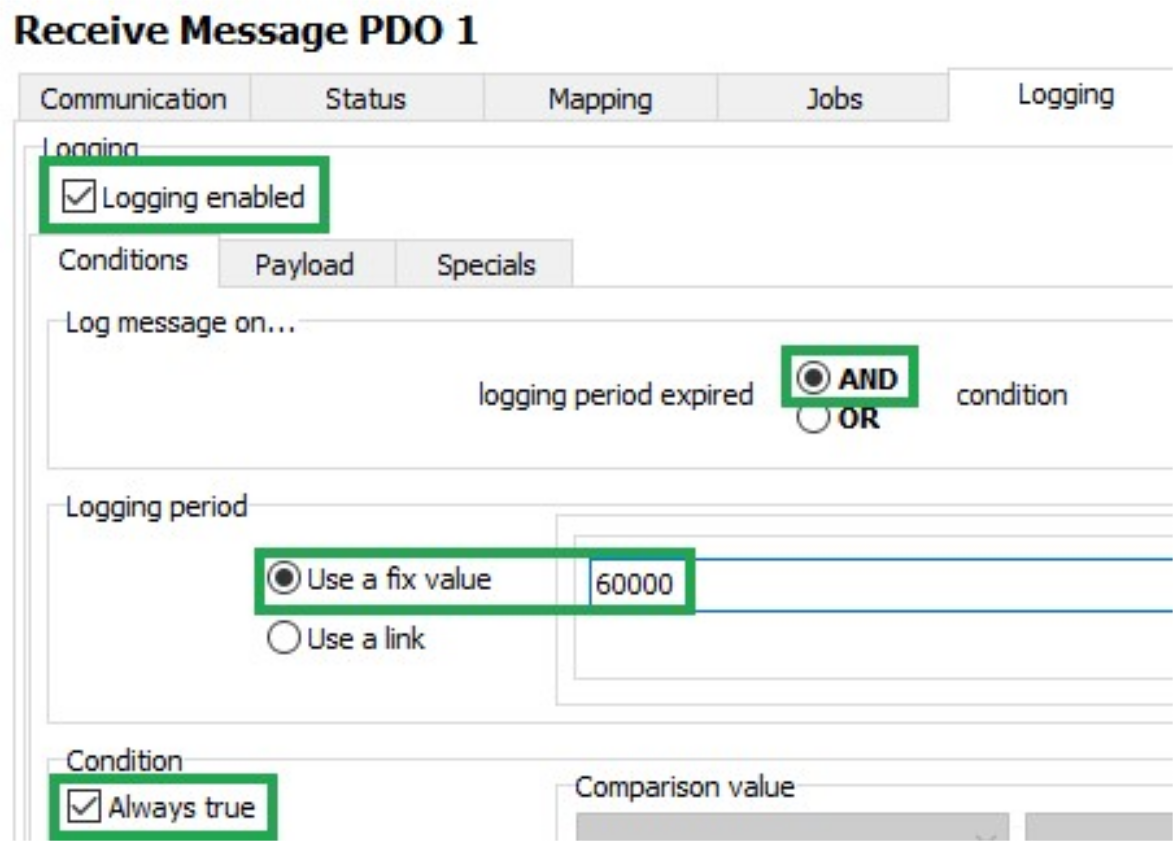Disable the Logging enabled checkbox
1173x841 pixels.
pos(76,198)
